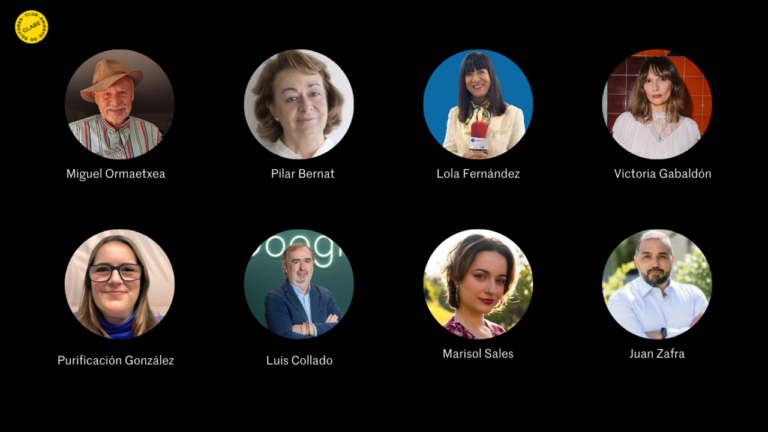768x432 pixels.
Task: Select Pilar Bernat's circular photo
Action: click(299, 104)
